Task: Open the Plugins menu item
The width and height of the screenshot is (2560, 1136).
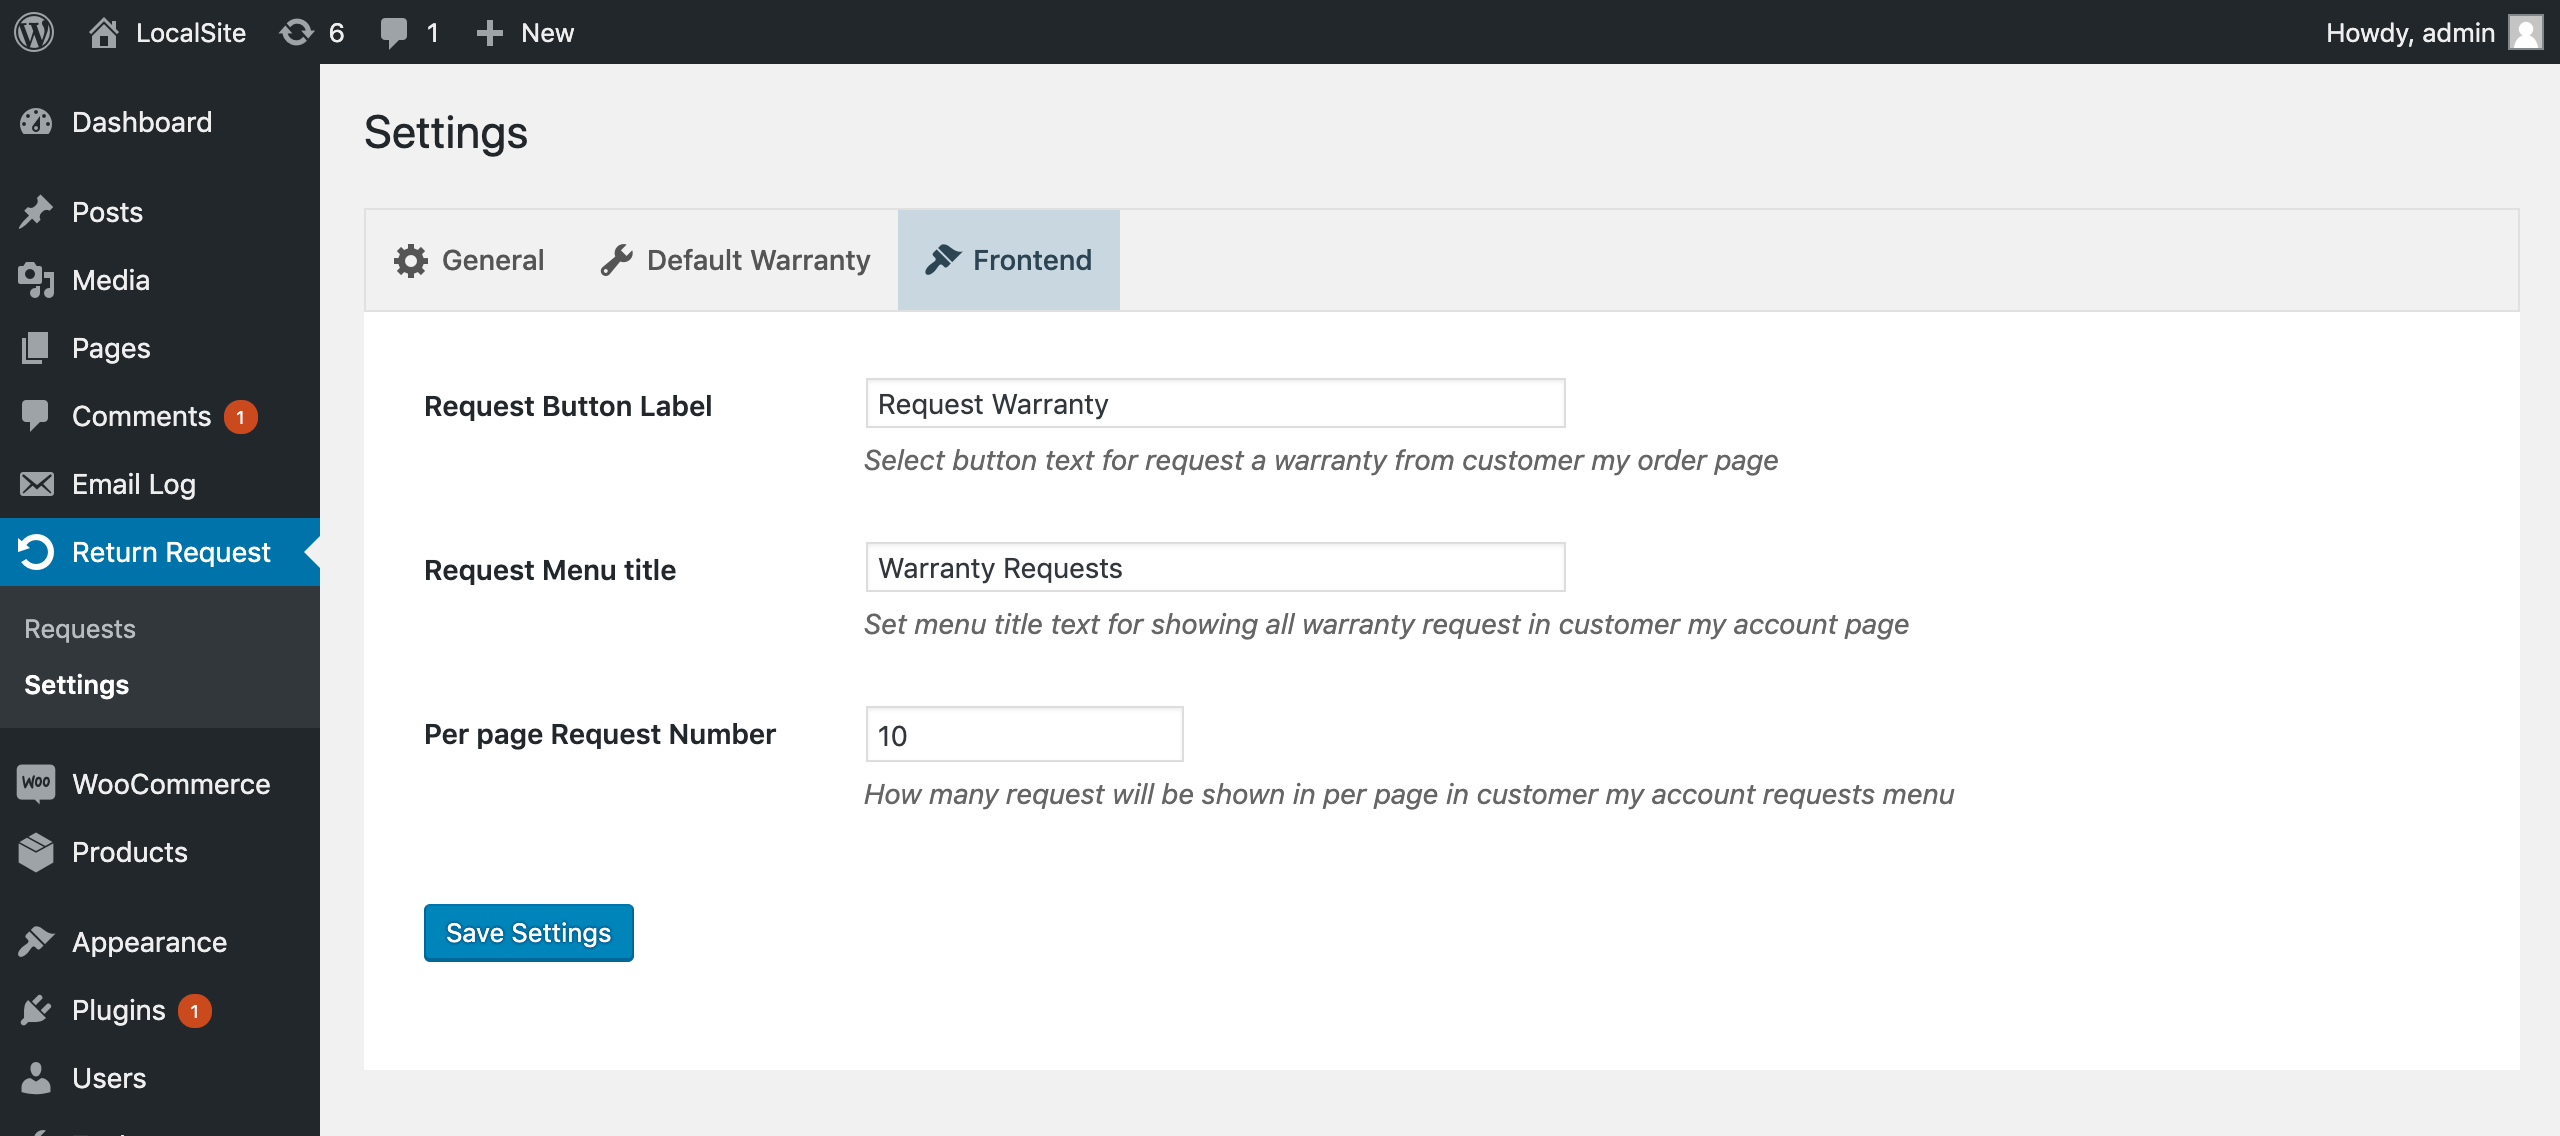Action: coord(118,1010)
